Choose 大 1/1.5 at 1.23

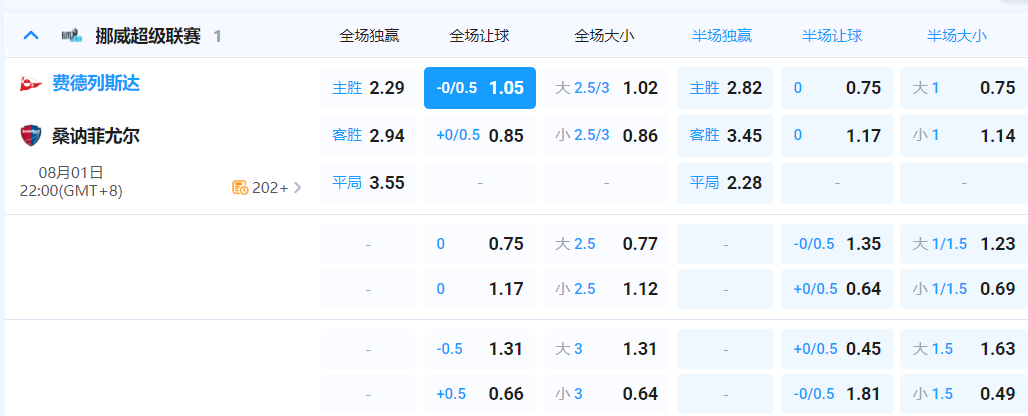point(963,244)
